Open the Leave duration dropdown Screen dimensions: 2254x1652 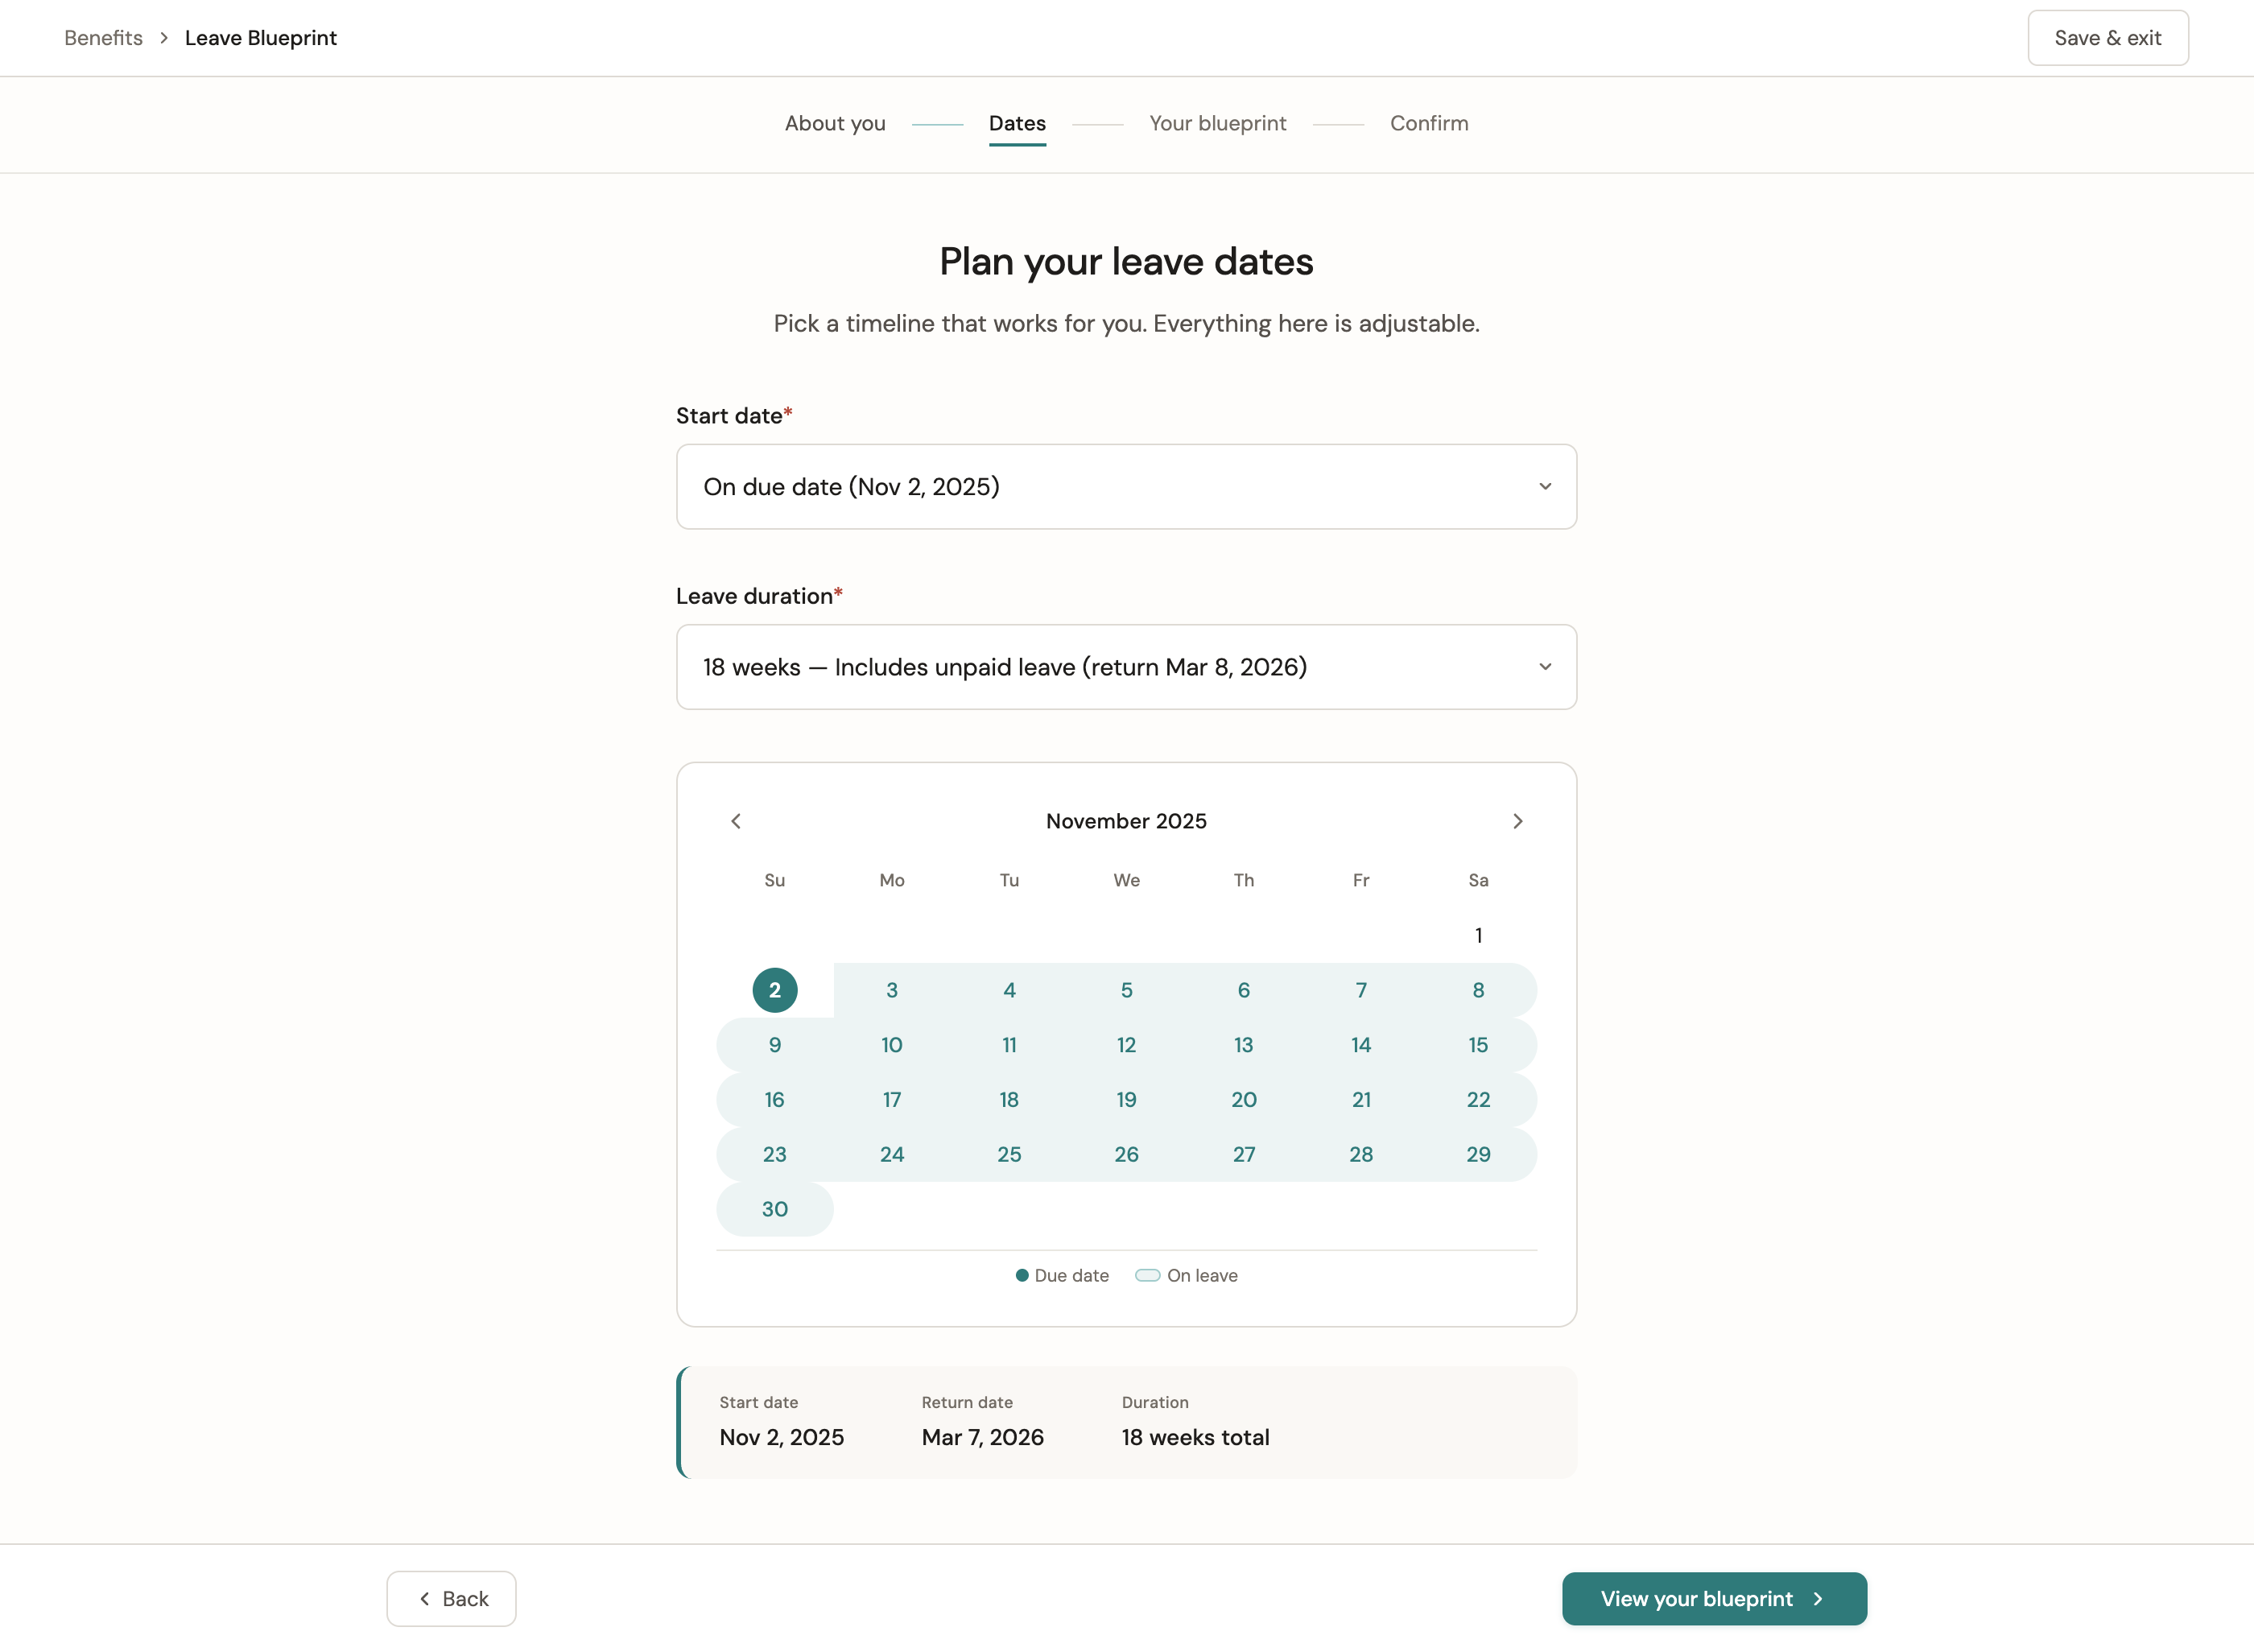click(x=1126, y=667)
